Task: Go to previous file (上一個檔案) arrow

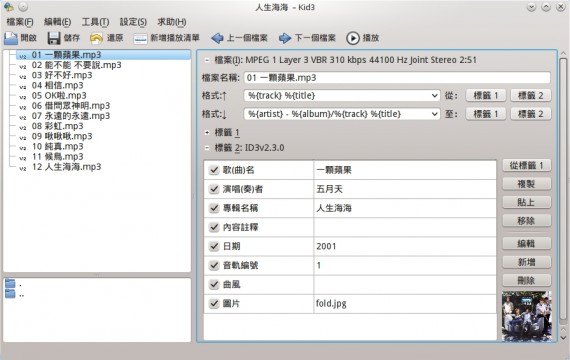Action: [x=217, y=38]
